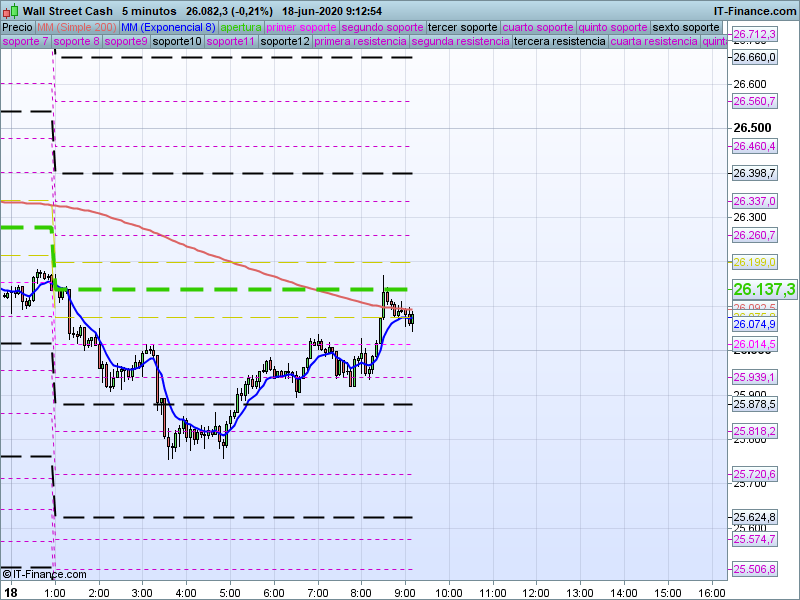
Task: Select the soporte12 legend item
Action: point(285,42)
